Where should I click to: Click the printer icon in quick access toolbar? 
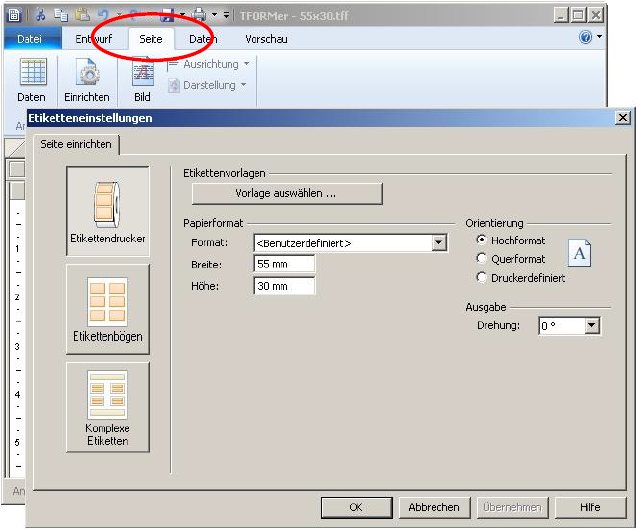[x=199, y=15]
